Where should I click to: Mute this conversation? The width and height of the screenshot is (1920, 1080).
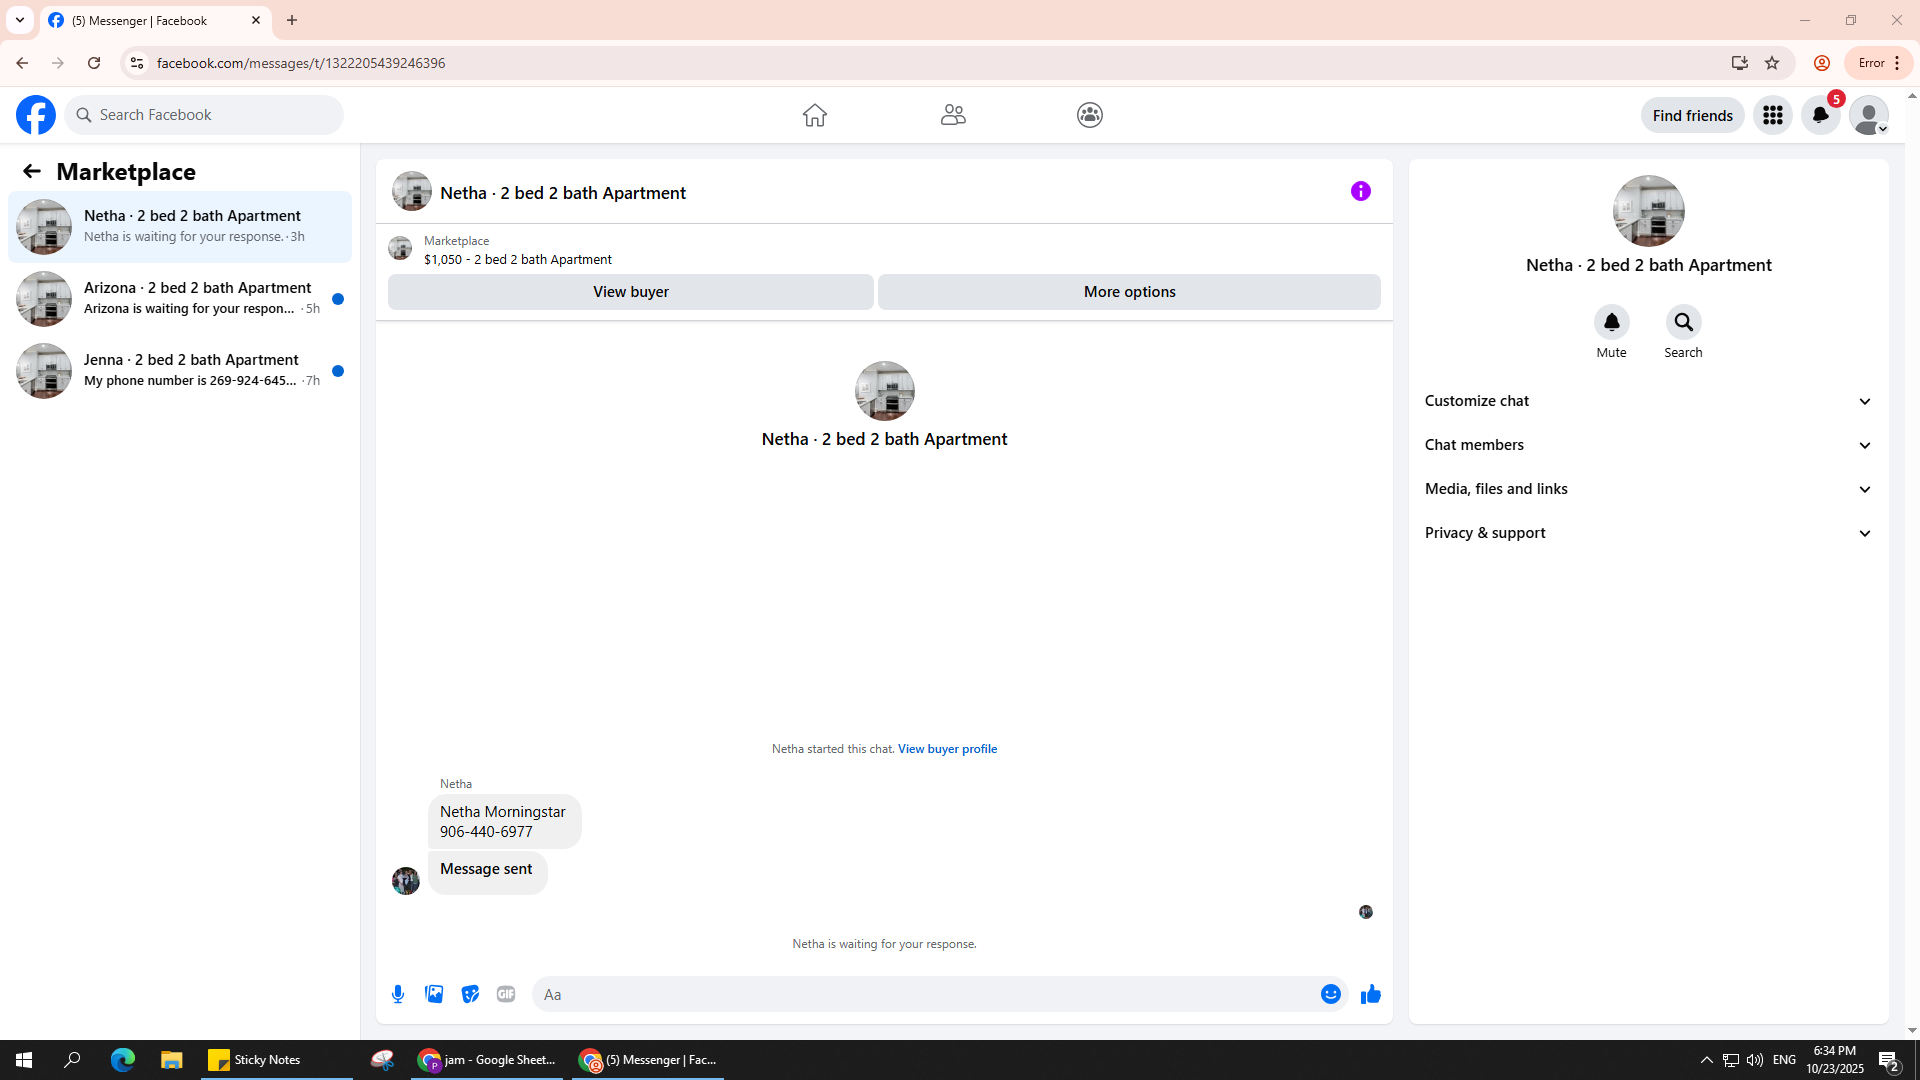coord(1611,322)
